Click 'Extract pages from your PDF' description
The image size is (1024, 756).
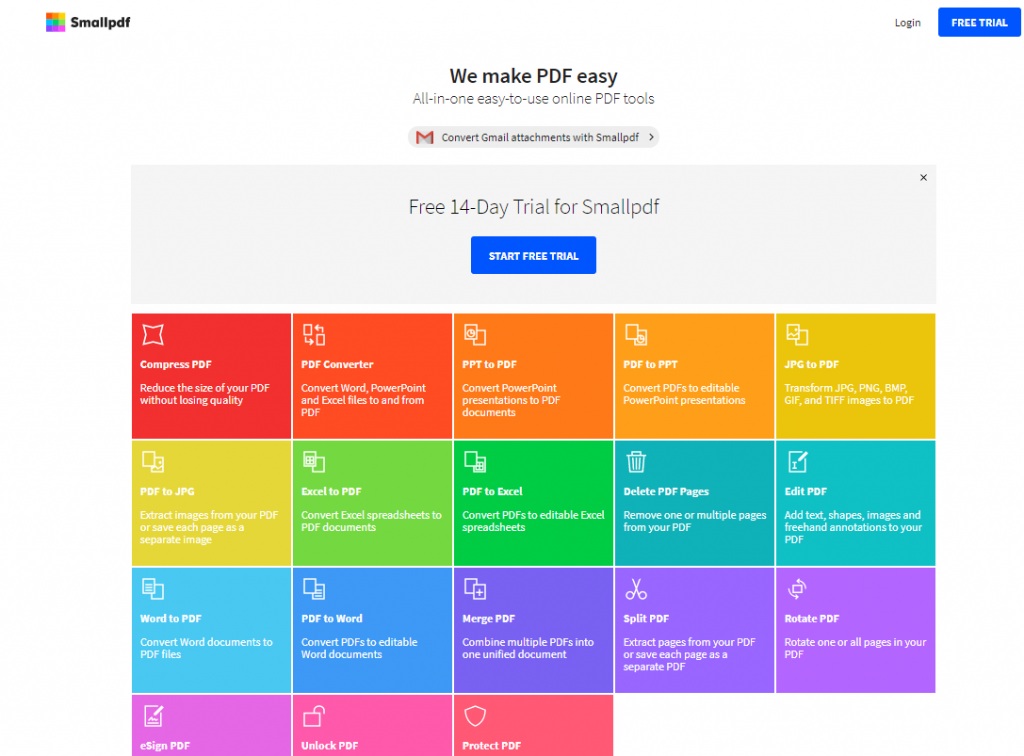click(689, 654)
